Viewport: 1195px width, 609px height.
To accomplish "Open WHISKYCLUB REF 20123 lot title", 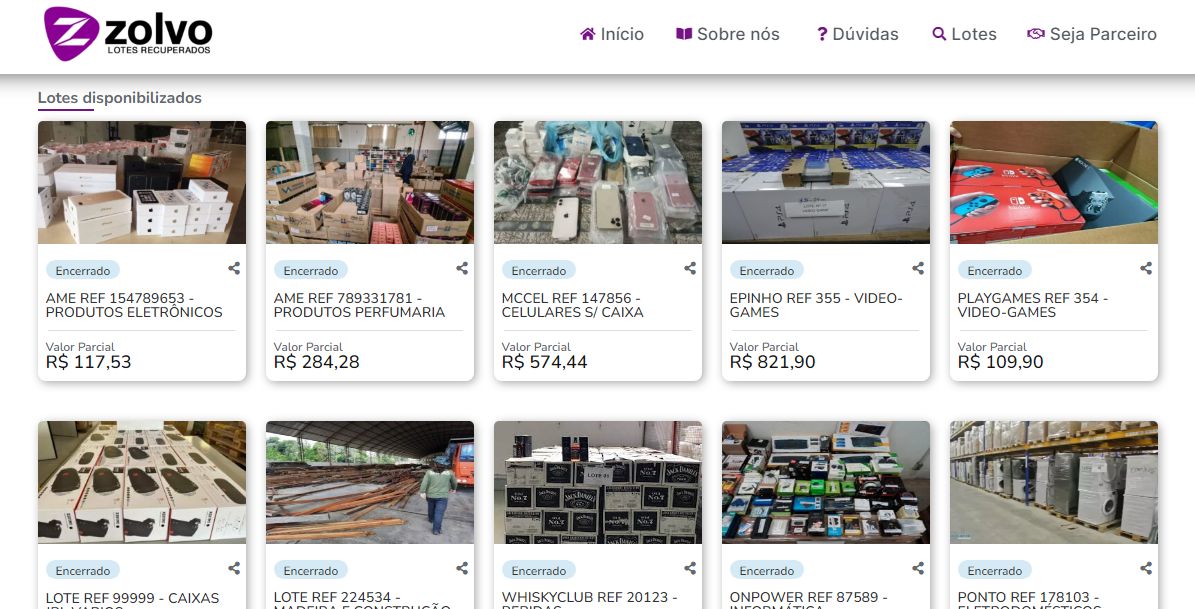I will click(x=589, y=599).
